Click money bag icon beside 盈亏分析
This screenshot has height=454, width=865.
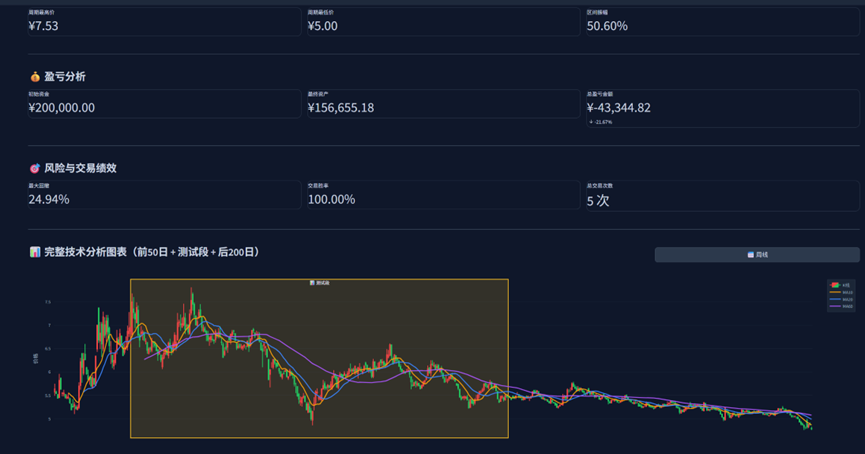35,77
